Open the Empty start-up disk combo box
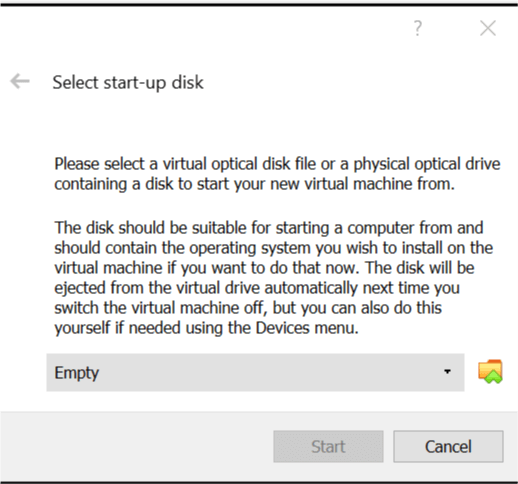The height and width of the screenshot is (484, 518). pos(255,372)
